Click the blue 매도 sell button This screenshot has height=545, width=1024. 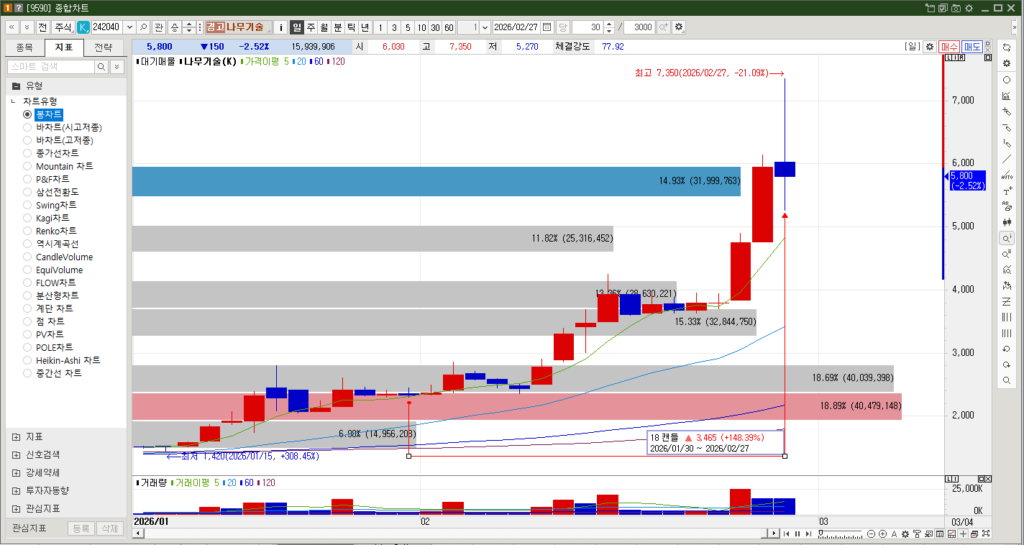tap(972, 47)
